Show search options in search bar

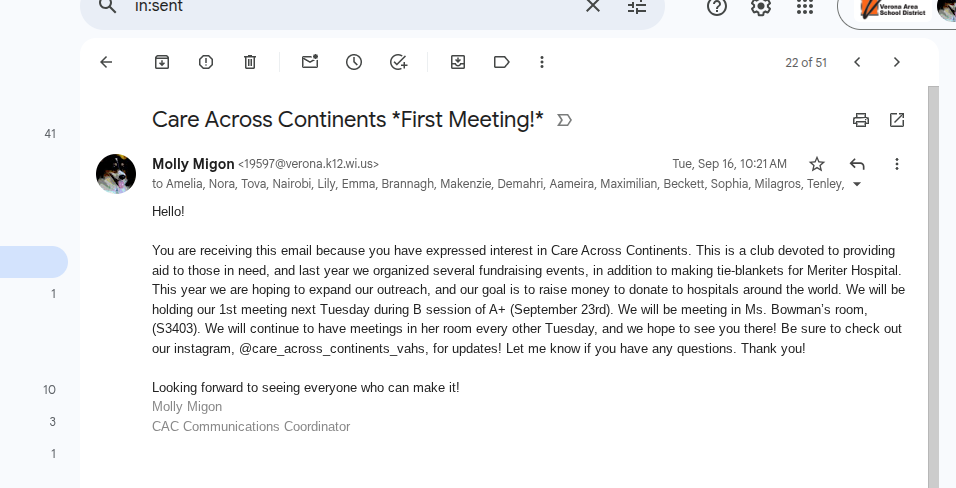tap(637, 7)
